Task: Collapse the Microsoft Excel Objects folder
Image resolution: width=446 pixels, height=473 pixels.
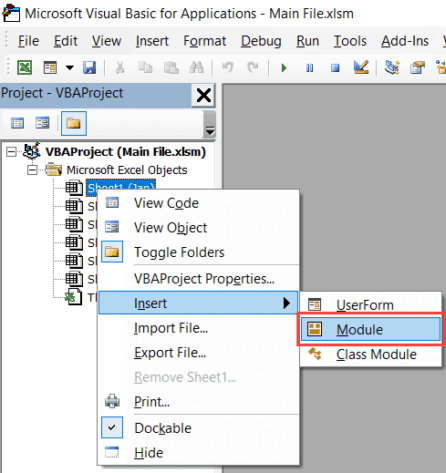Action: point(32,170)
